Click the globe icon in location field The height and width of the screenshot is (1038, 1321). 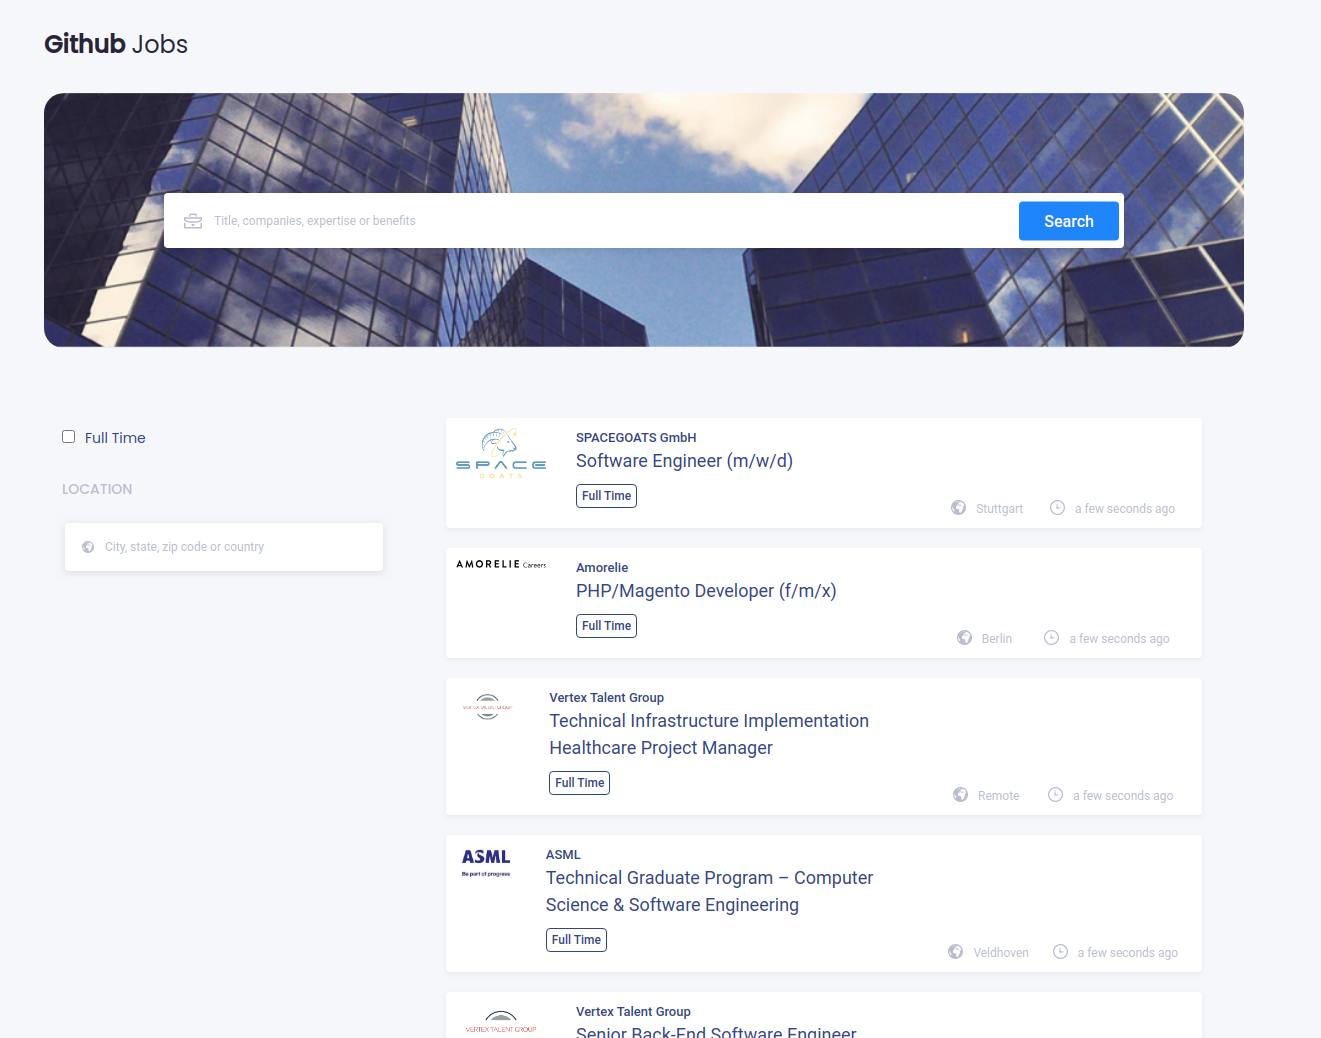coord(88,547)
